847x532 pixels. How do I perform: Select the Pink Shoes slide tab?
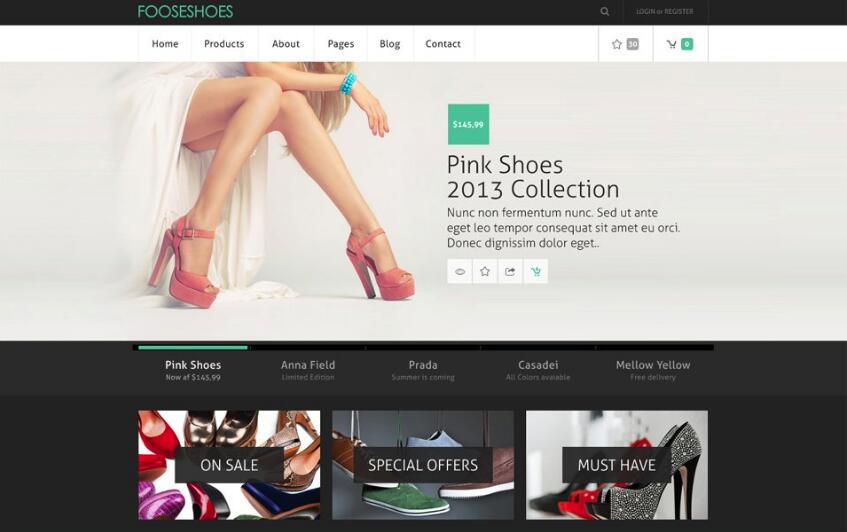click(x=193, y=371)
